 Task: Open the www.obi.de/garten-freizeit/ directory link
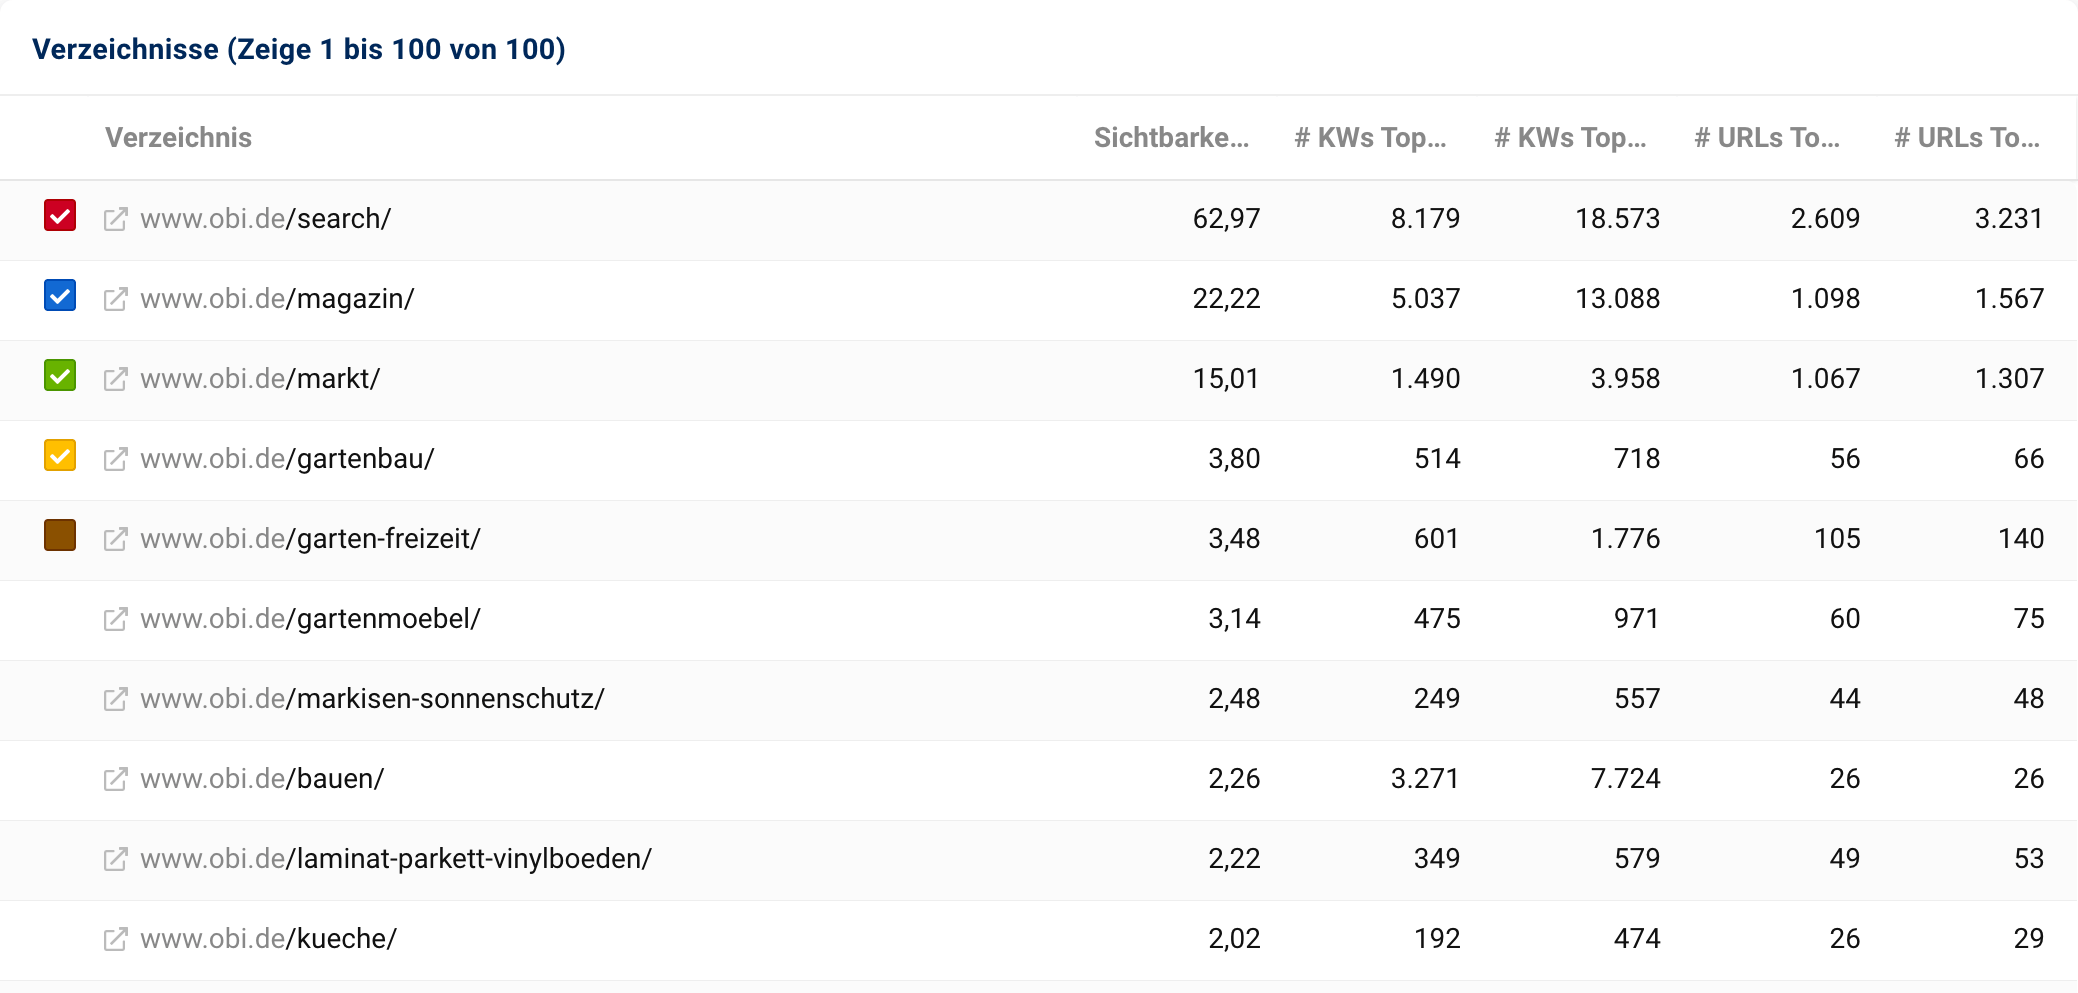point(310,539)
